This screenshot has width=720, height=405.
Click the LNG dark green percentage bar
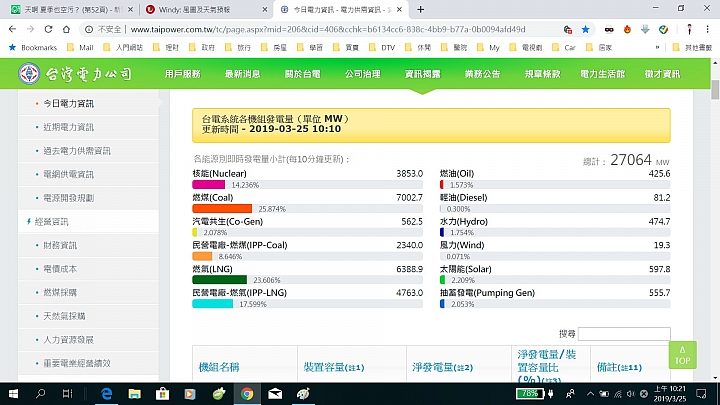pos(219,280)
